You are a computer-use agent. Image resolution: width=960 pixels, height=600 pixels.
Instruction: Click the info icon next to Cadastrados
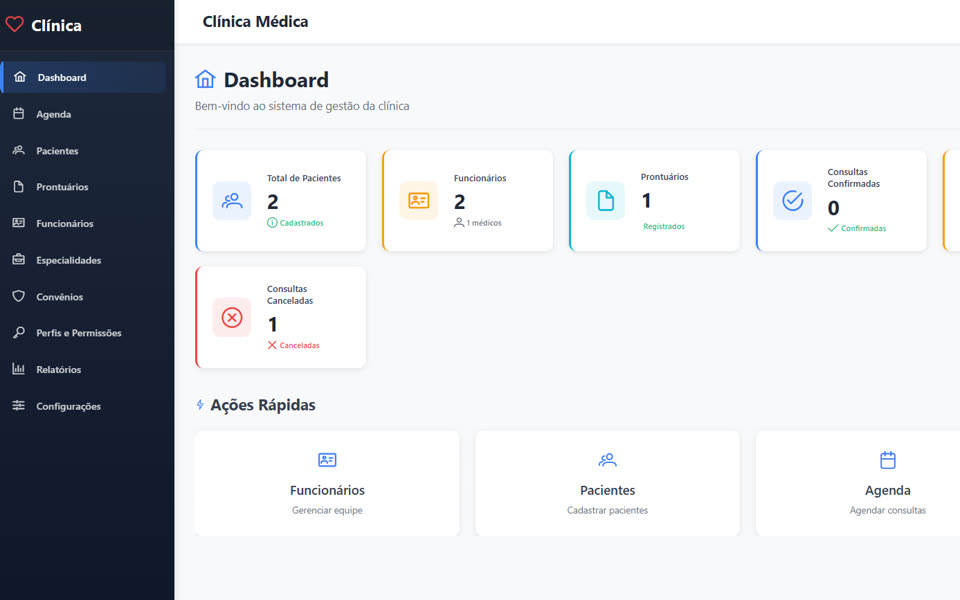pyautogui.click(x=272, y=223)
